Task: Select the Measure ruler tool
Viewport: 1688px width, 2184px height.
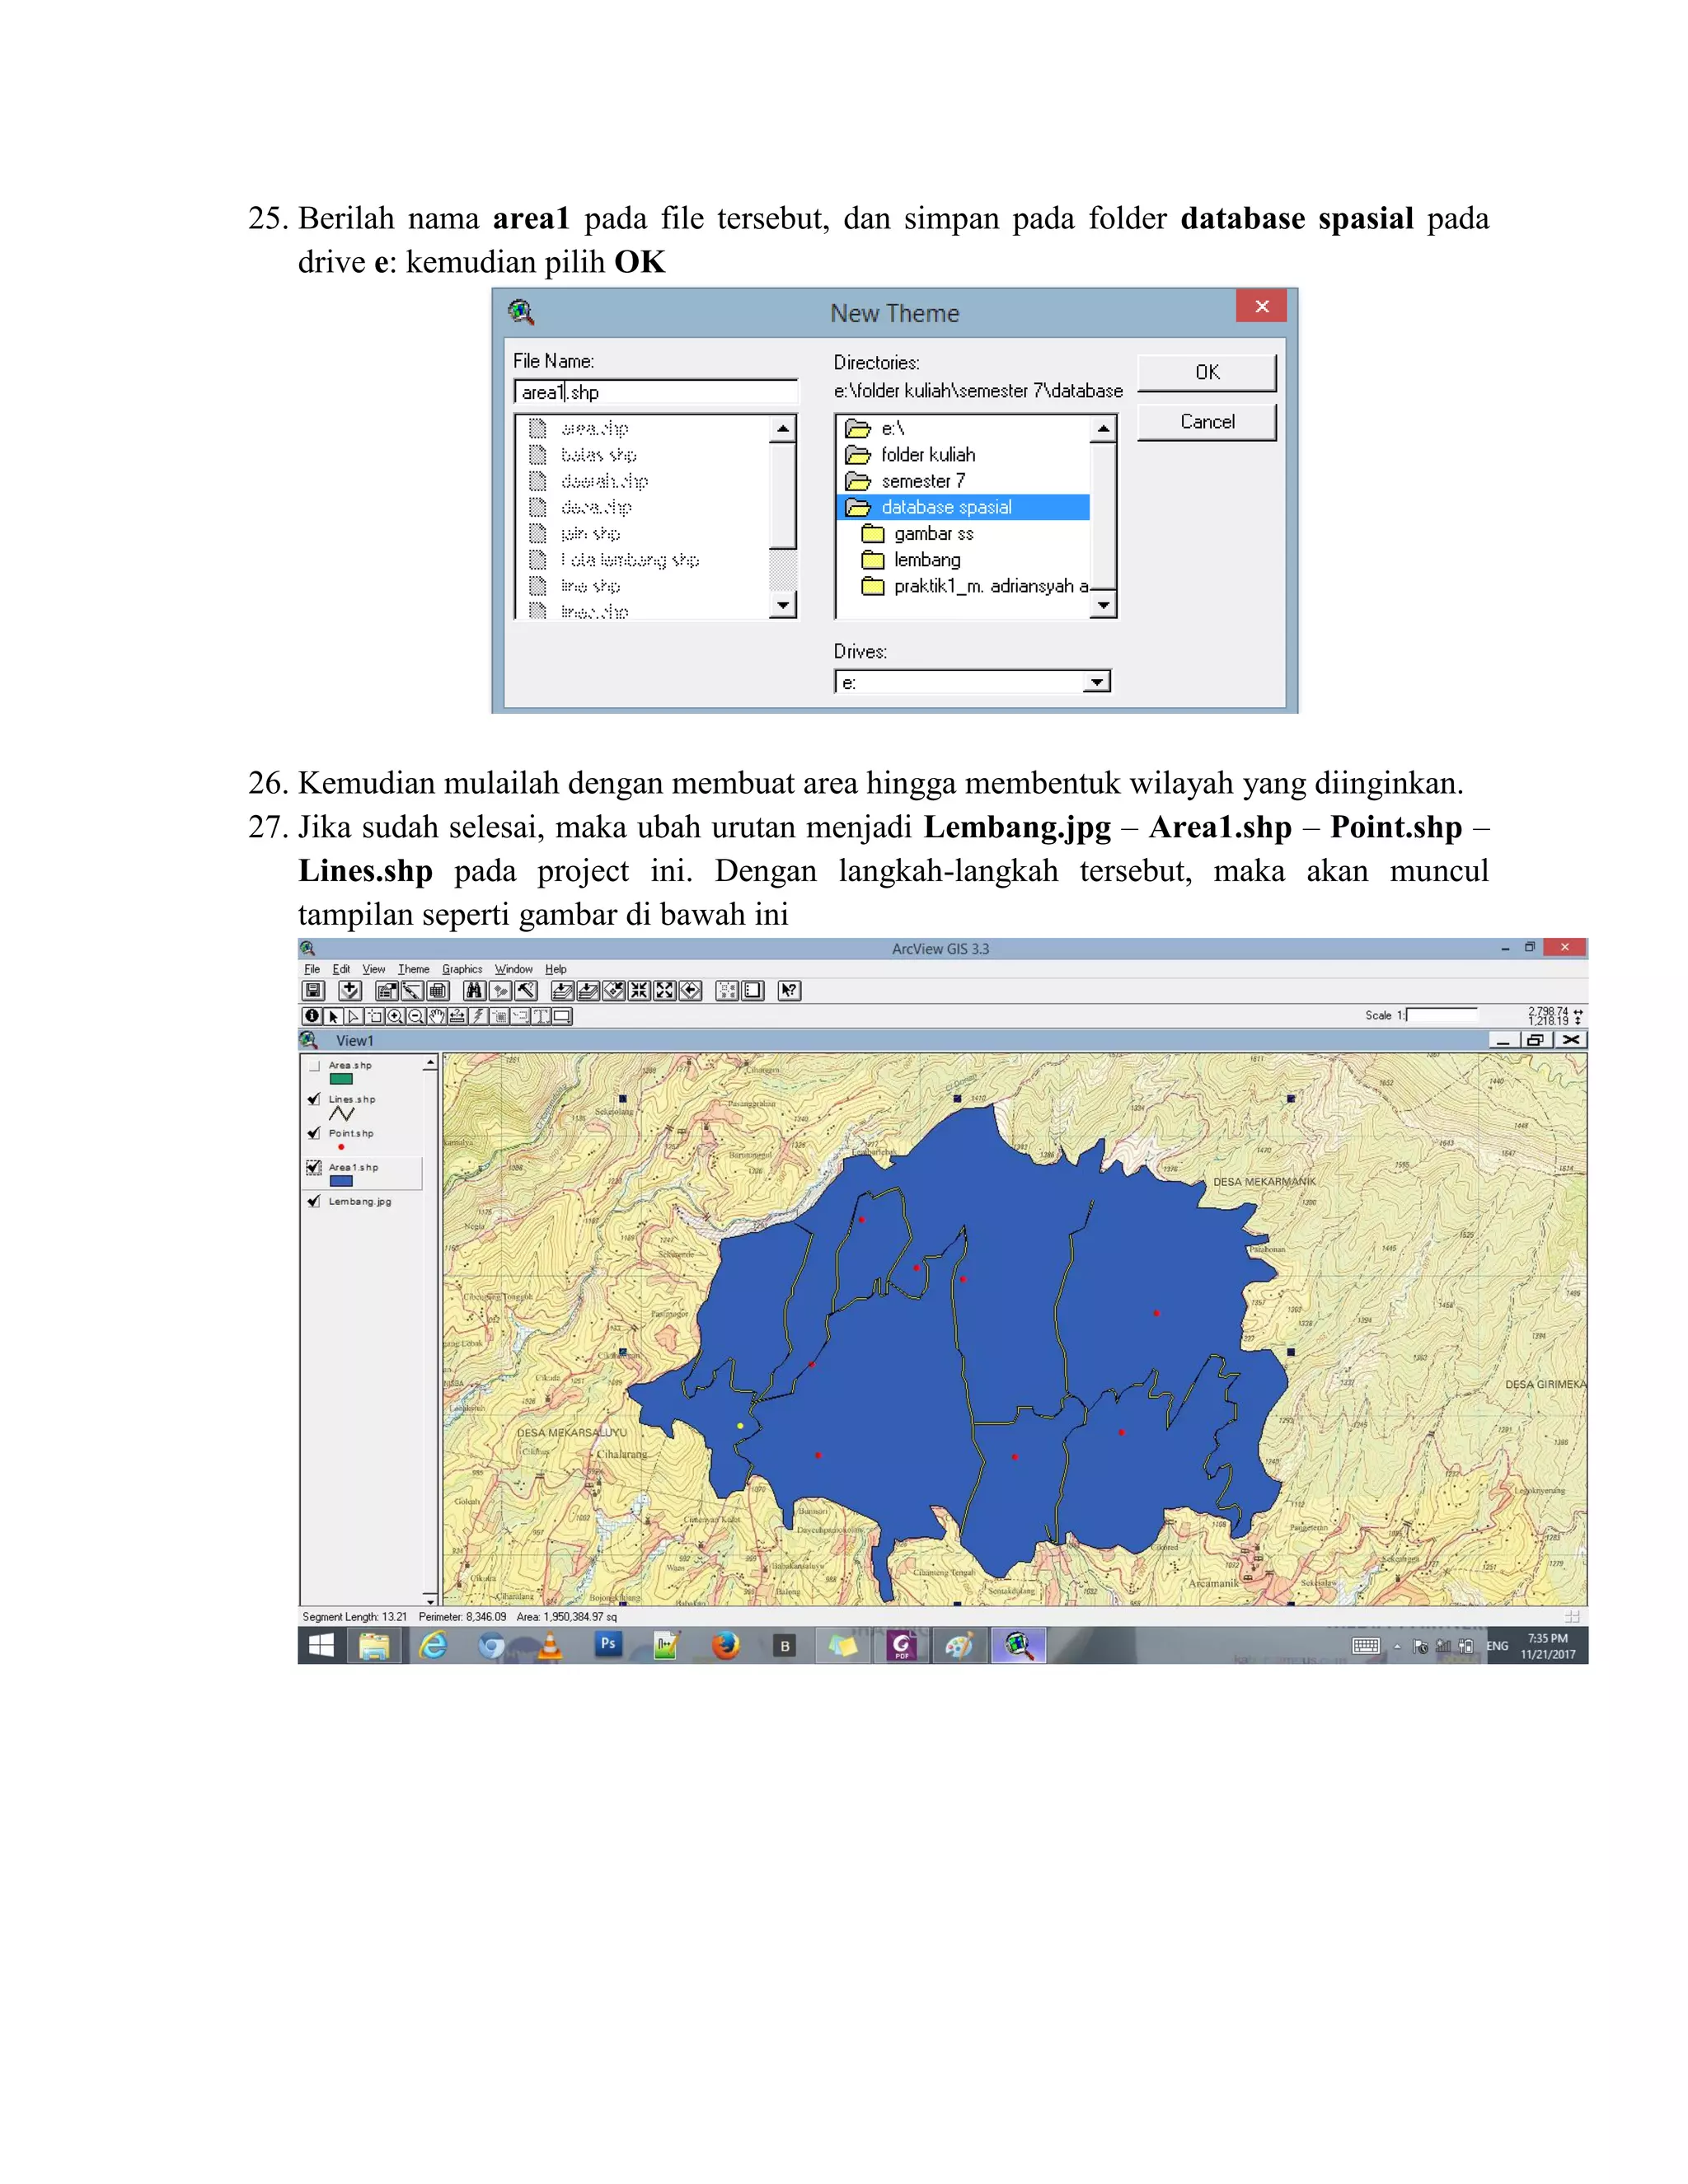Action: 458,1017
